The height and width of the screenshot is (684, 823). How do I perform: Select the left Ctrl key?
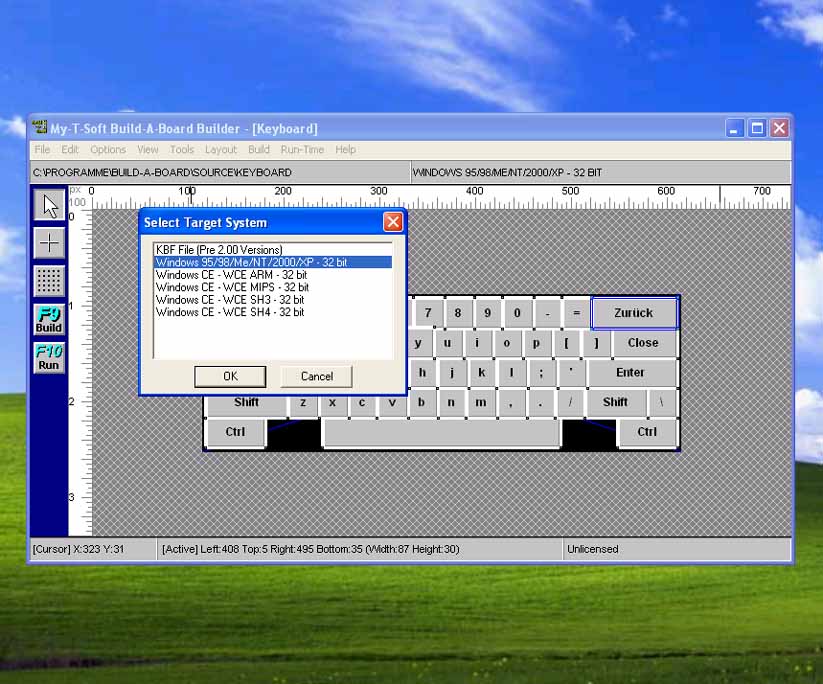236,432
